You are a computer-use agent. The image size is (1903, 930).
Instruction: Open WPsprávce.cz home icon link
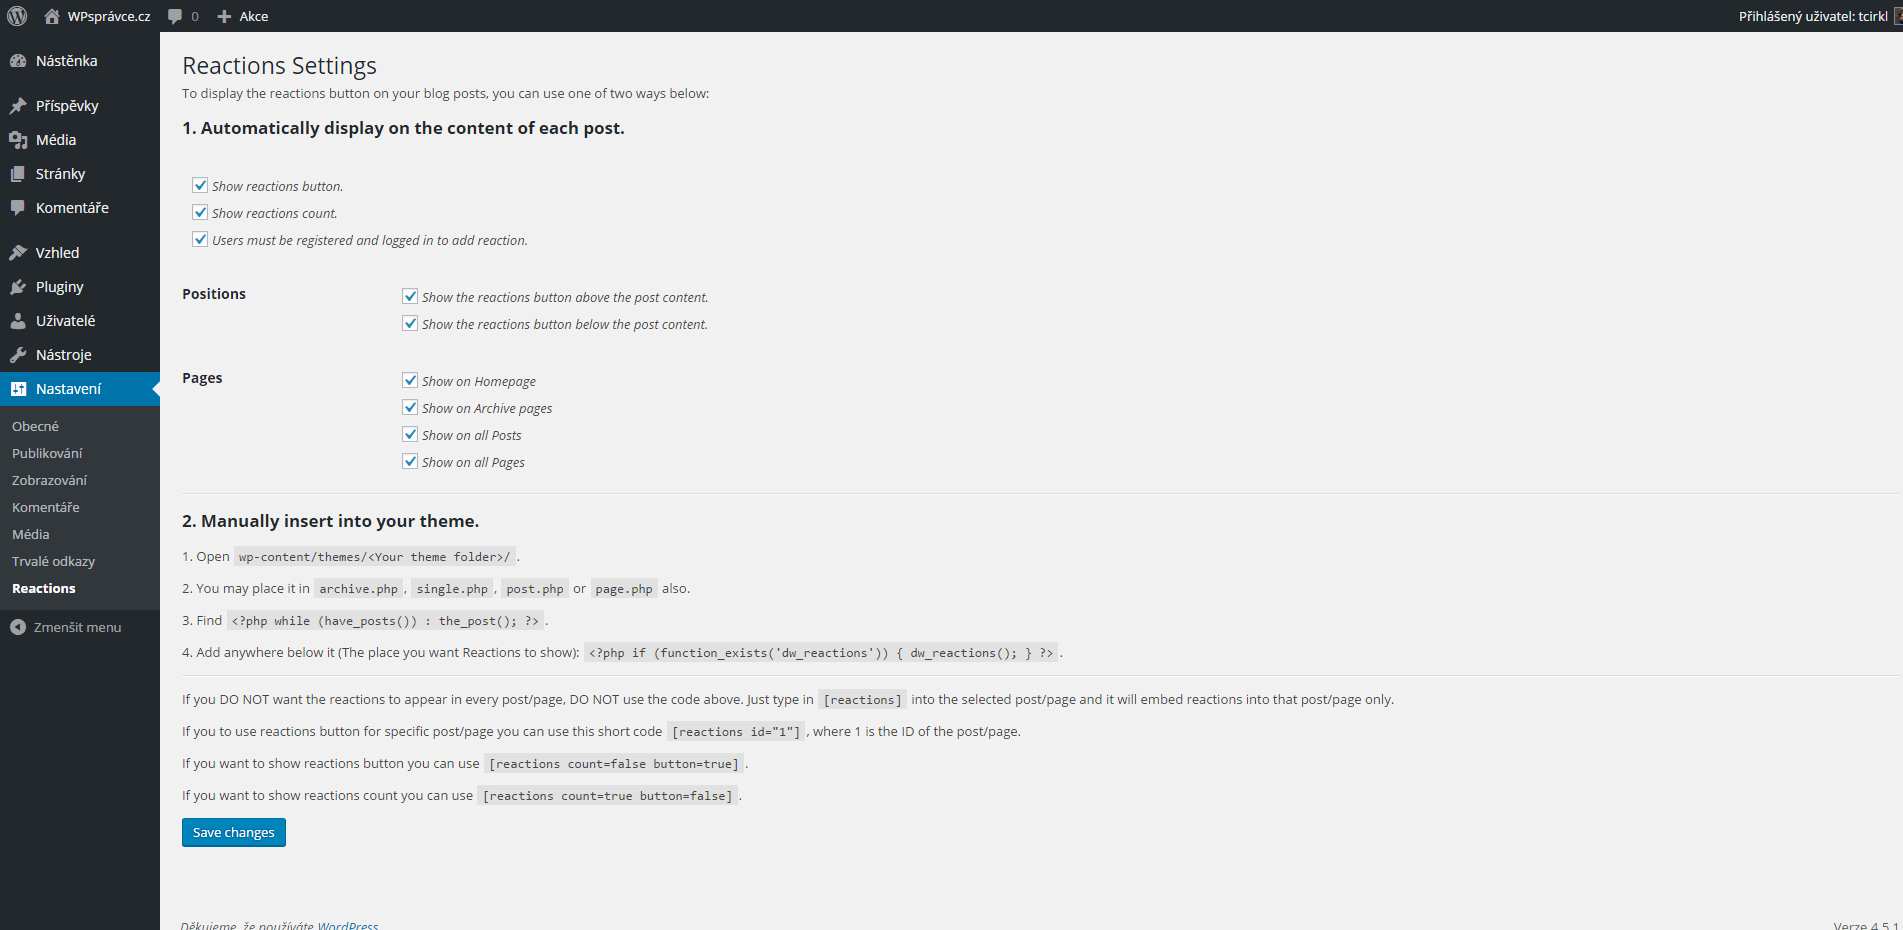pyautogui.click(x=52, y=16)
